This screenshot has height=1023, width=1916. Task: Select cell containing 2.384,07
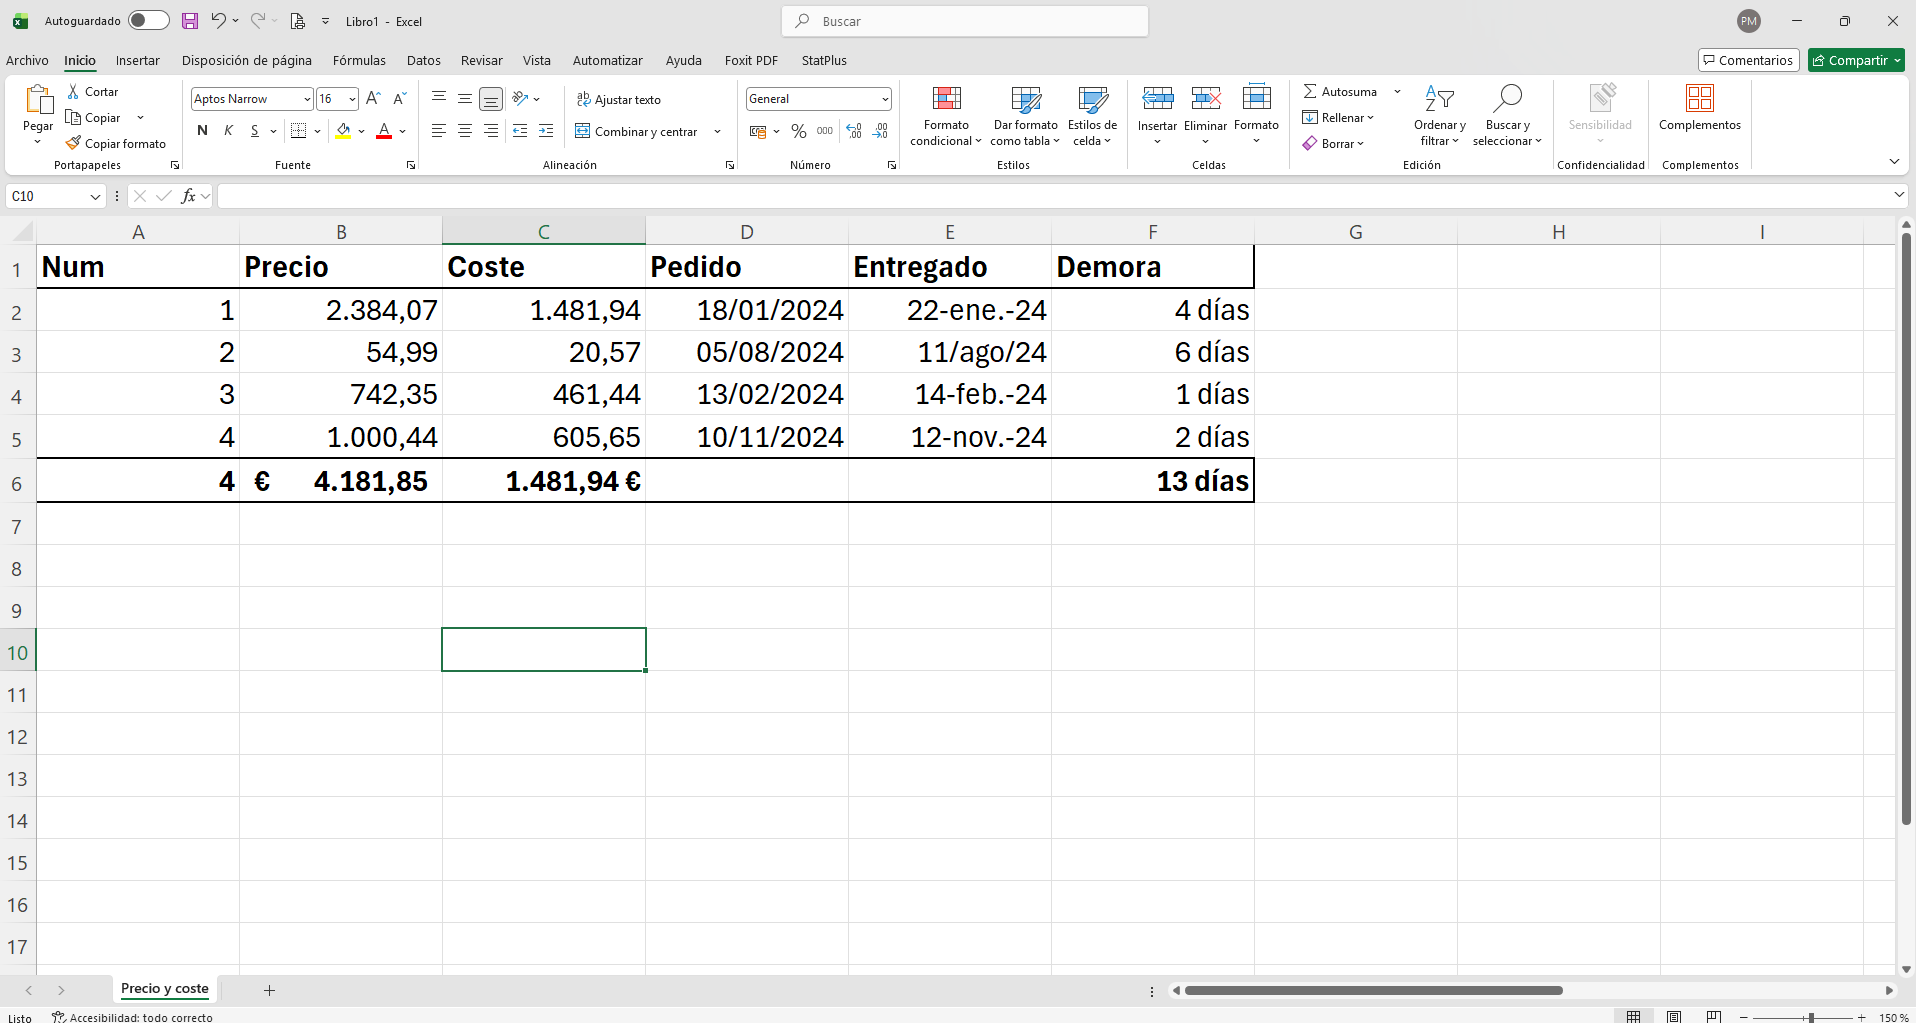(341, 310)
